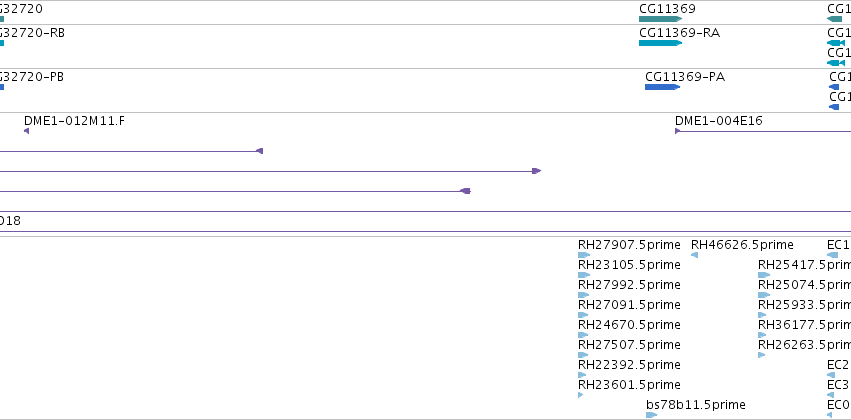This screenshot has width=851, height=420.
Task: Select the RH25417.5prime EST arrow
Action: tap(764, 275)
